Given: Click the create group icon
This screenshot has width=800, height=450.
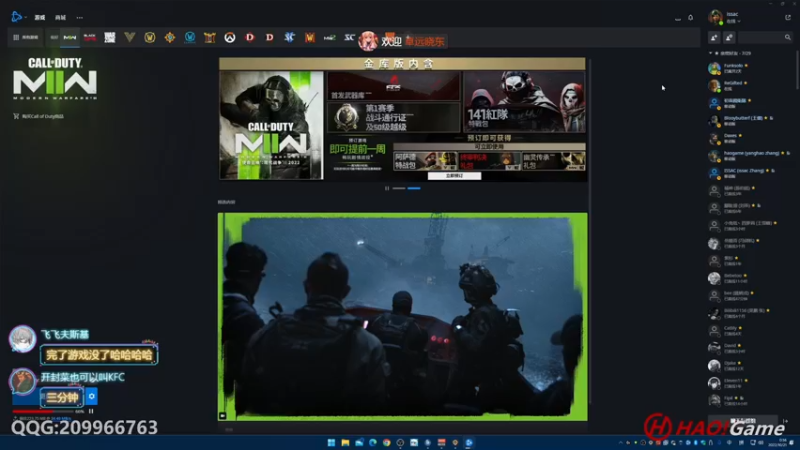Looking at the screenshot, I should 729,37.
